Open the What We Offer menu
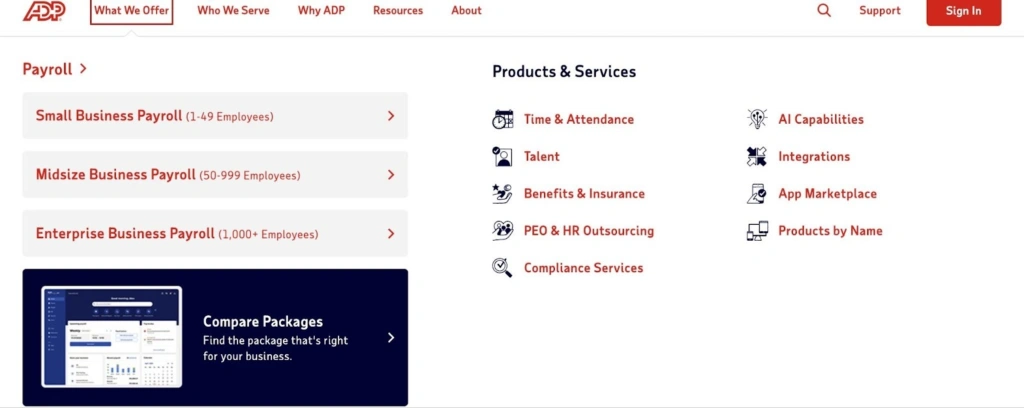Viewport: 1024px width, 408px height. coord(131,11)
